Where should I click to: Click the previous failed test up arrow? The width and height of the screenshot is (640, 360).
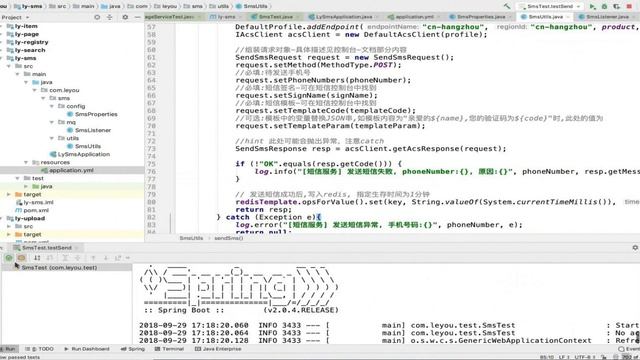[x=93, y=258]
